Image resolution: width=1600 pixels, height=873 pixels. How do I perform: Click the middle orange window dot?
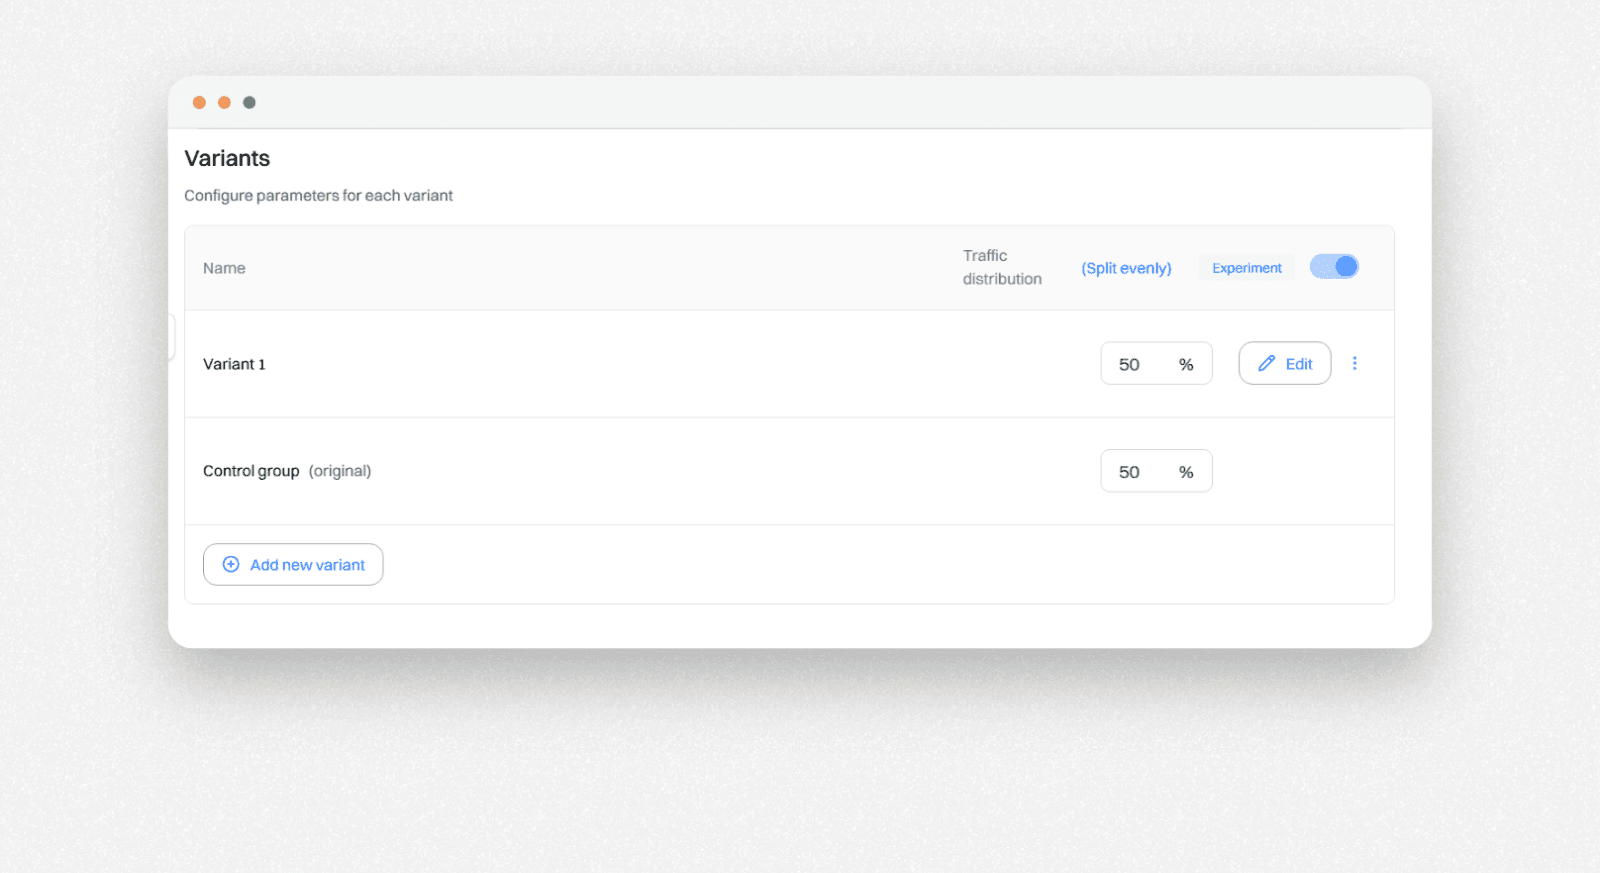tap(224, 102)
